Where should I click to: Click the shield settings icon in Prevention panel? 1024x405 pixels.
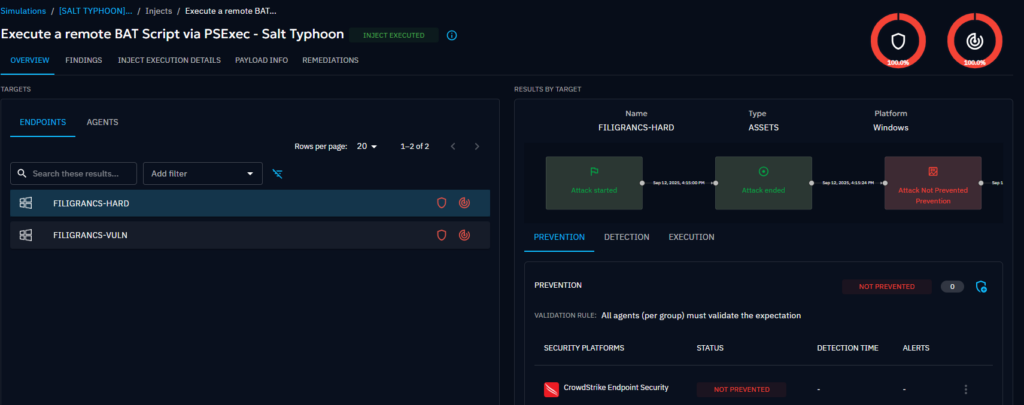(981, 287)
